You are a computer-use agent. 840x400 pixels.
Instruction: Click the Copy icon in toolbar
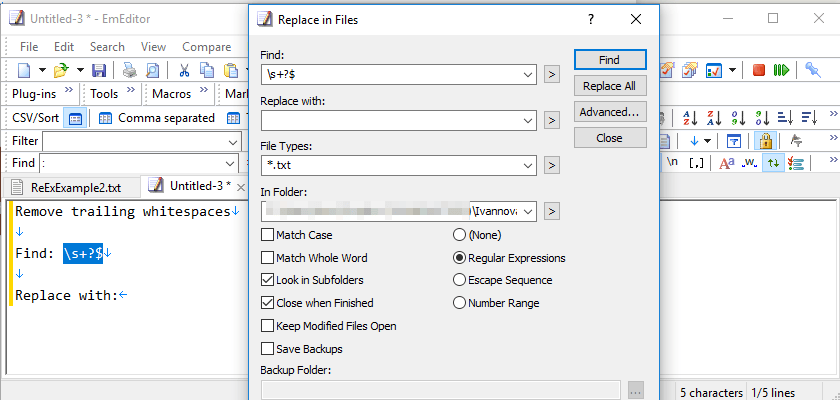pyautogui.click(x=207, y=70)
